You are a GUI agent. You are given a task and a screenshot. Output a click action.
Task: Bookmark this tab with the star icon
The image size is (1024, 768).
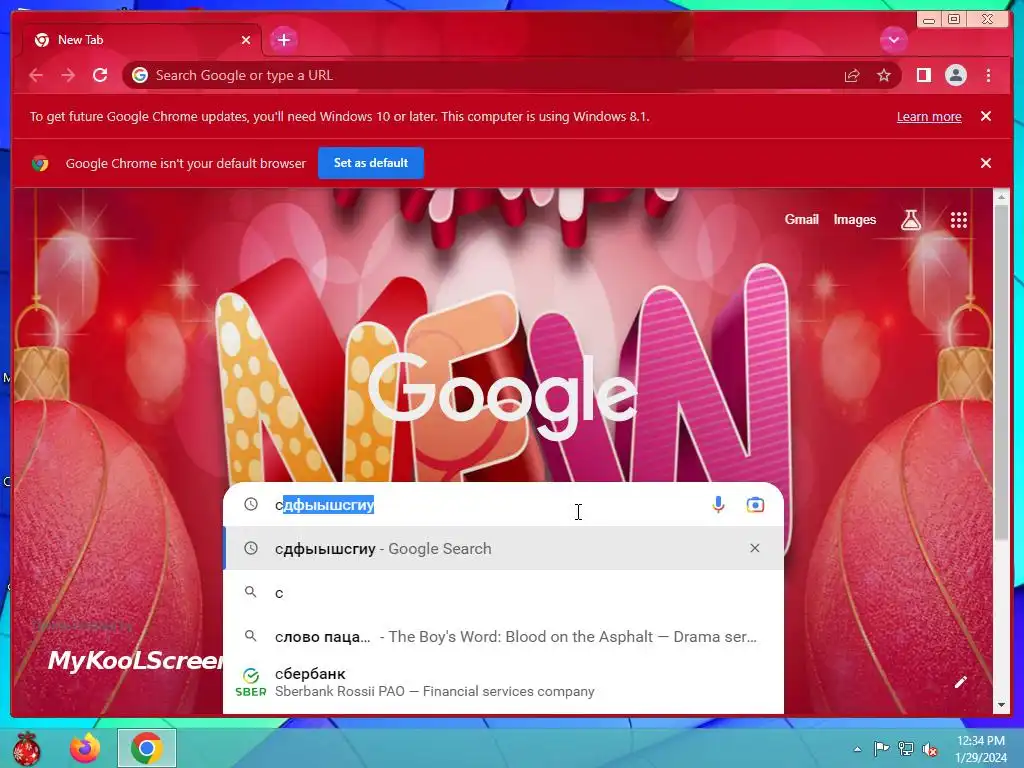tap(884, 76)
